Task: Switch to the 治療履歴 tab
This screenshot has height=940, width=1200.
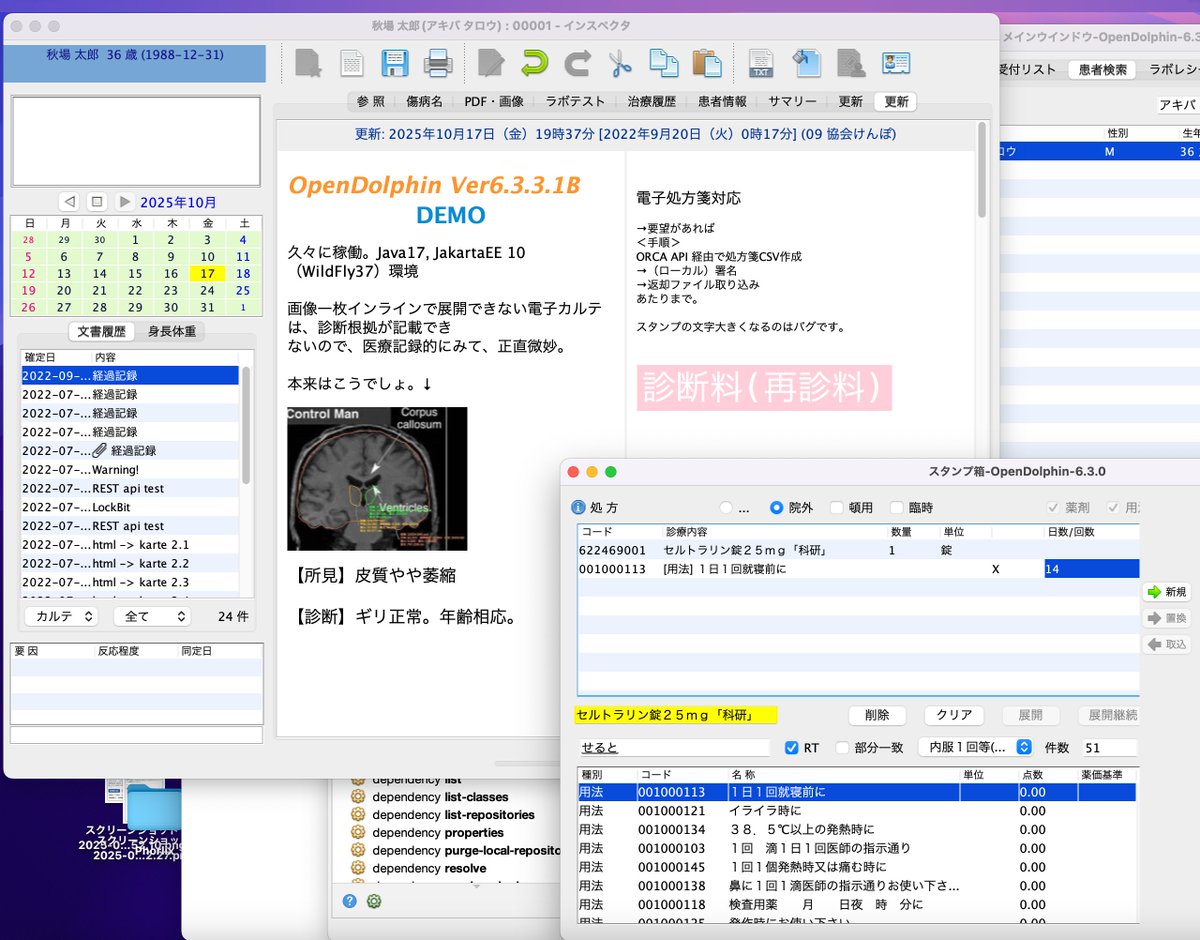Action: [x=652, y=102]
